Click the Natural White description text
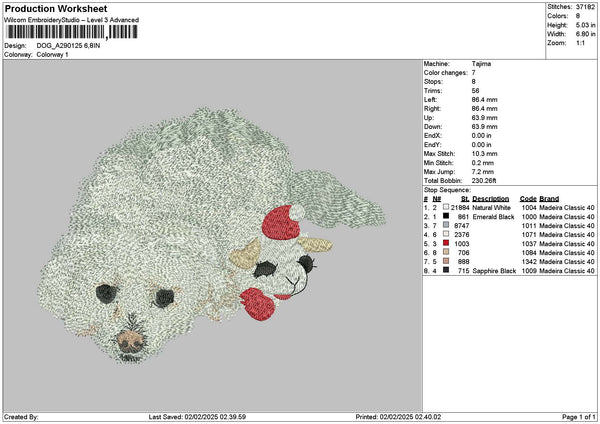 point(491,208)
